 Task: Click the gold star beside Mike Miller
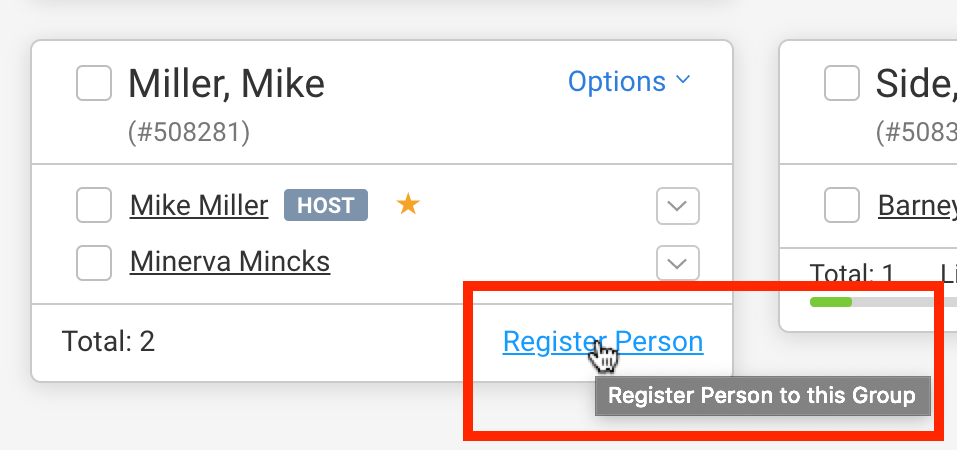coord(408,205)
